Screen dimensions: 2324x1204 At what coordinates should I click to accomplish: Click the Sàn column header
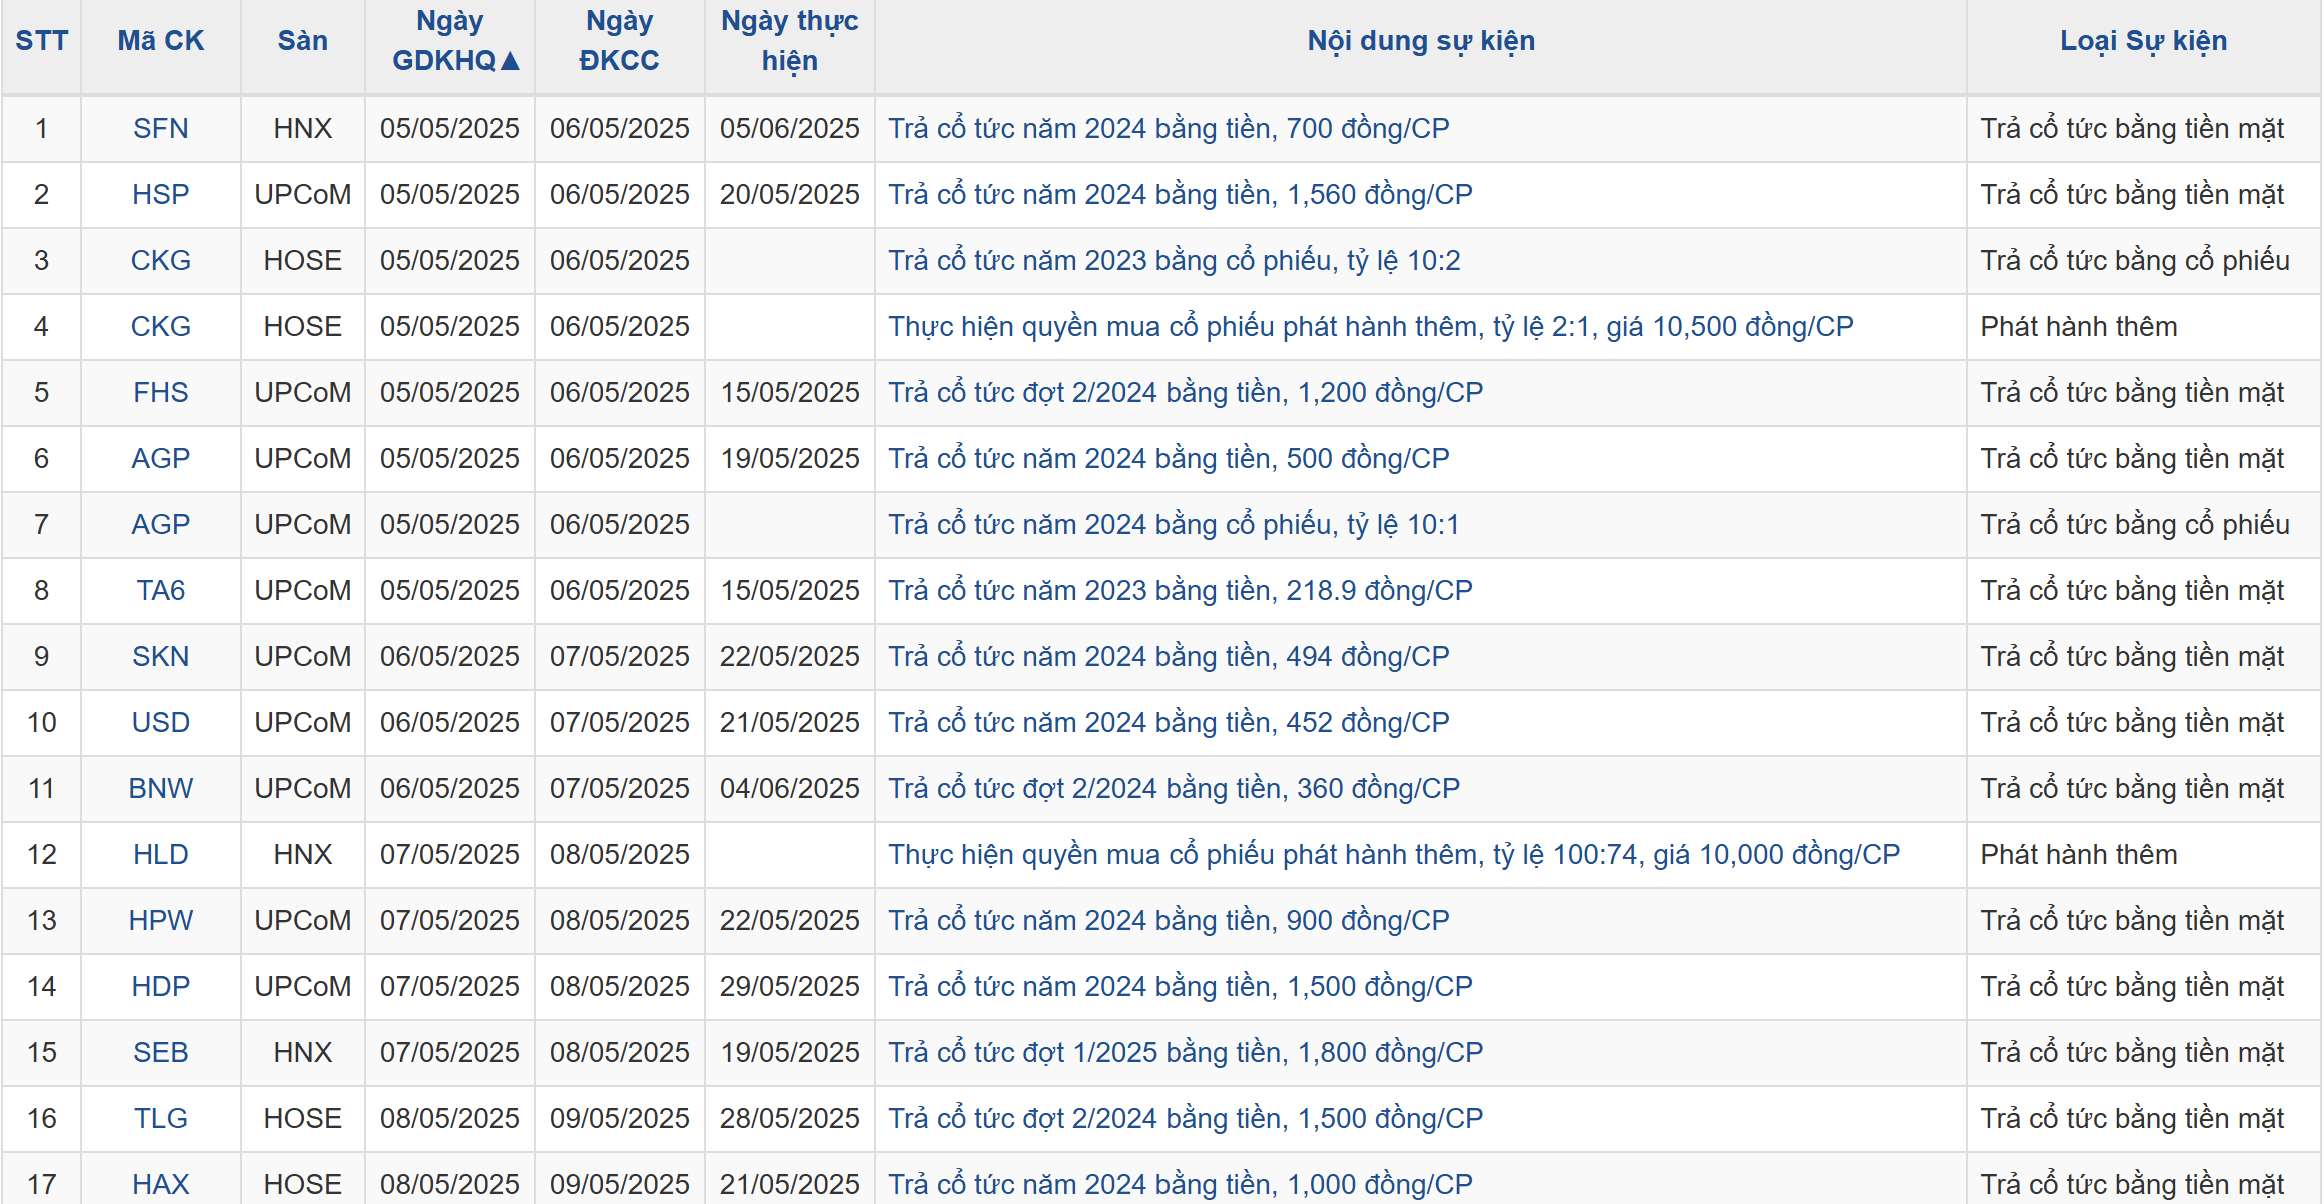coord(302,41)
